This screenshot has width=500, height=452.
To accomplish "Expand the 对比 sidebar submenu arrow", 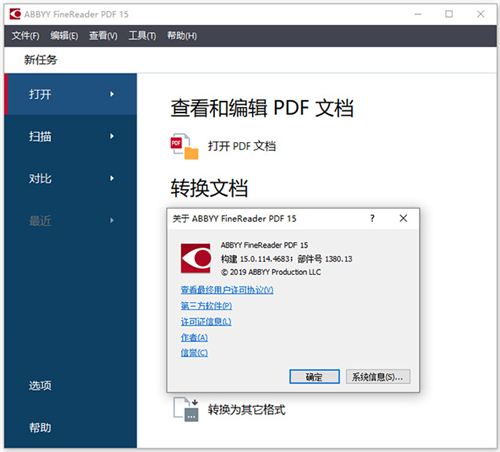I will click(x=112, y=178).
